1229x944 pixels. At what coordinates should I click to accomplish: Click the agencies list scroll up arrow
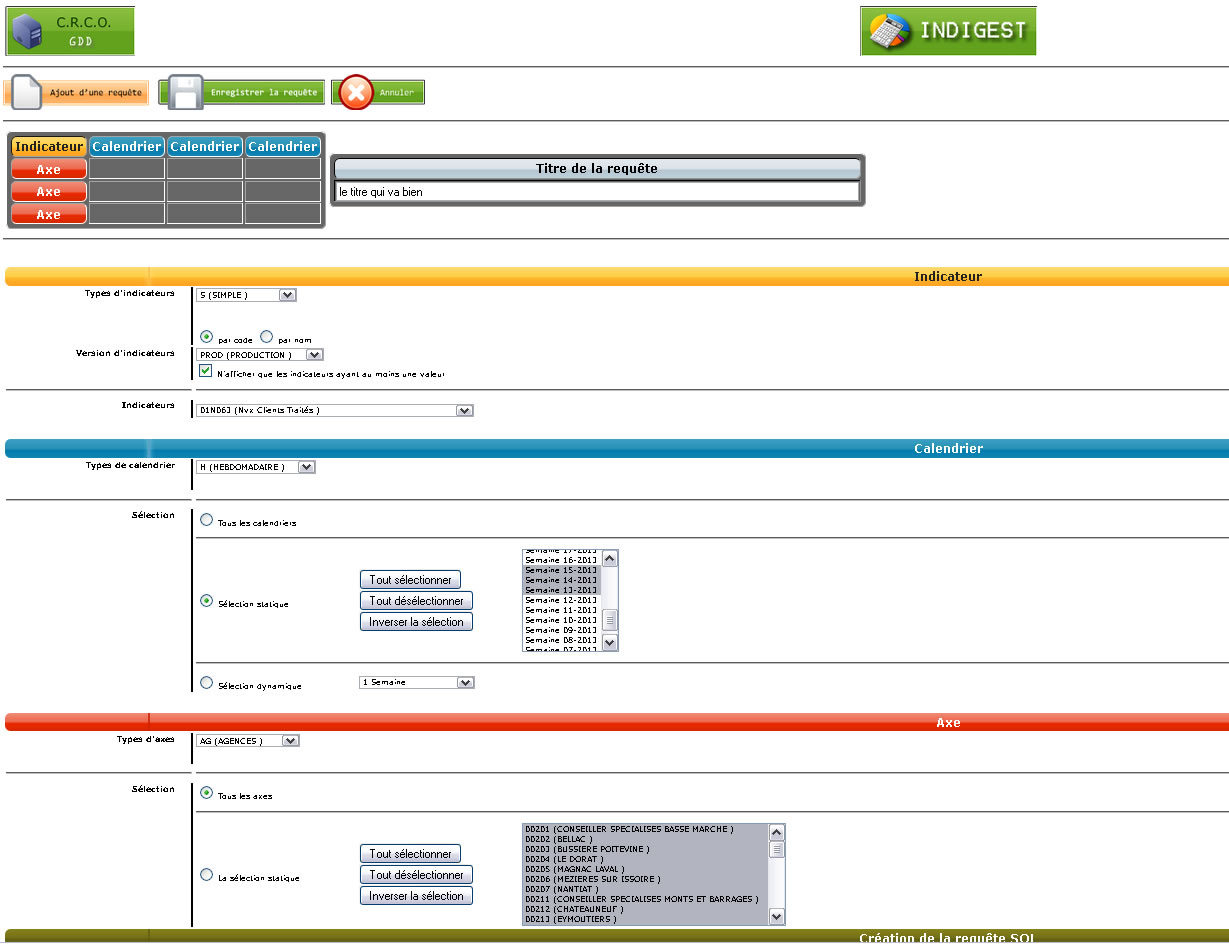[777, 832]
